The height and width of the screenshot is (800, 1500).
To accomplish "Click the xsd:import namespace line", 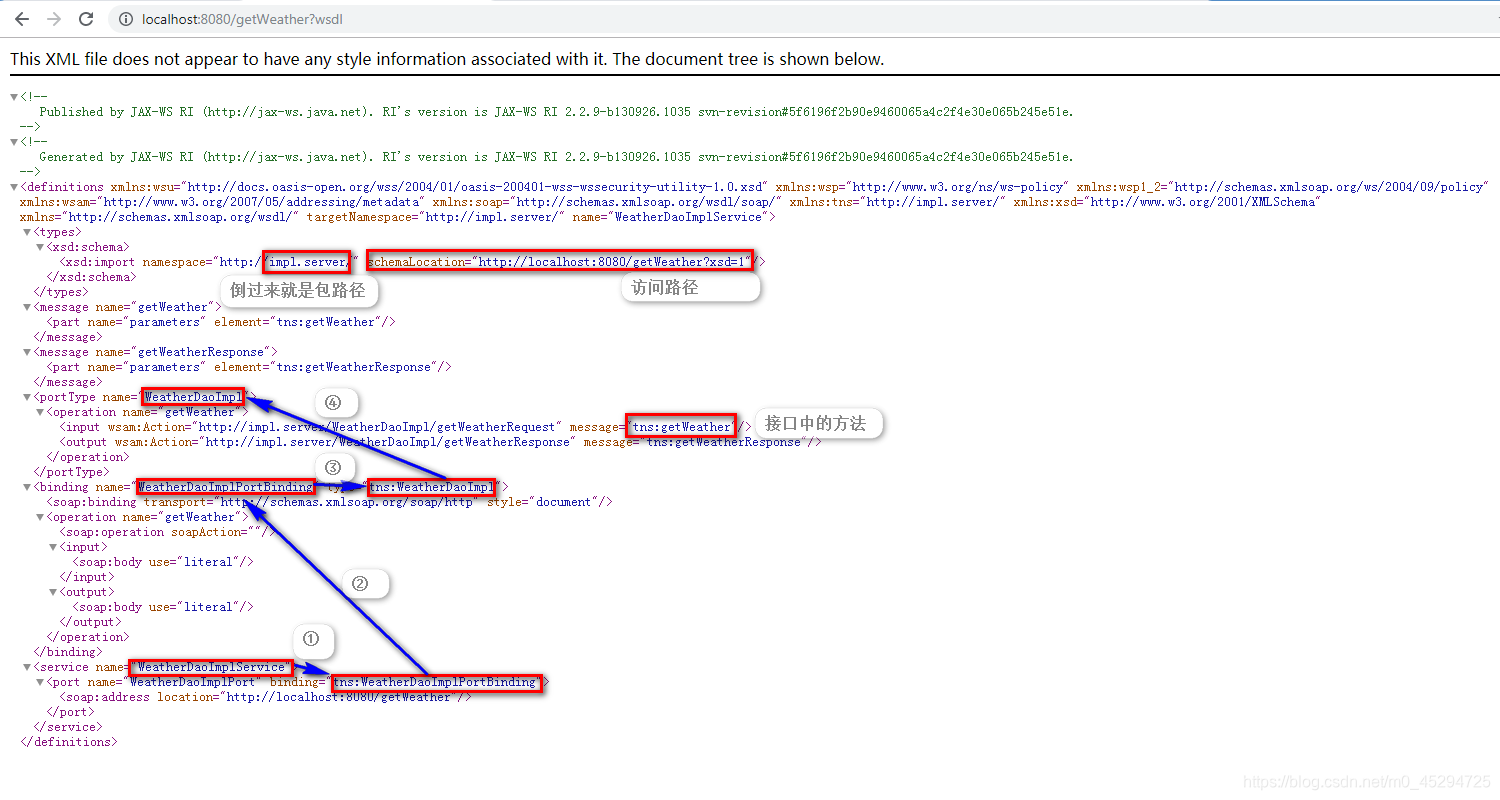I will 413,262.
